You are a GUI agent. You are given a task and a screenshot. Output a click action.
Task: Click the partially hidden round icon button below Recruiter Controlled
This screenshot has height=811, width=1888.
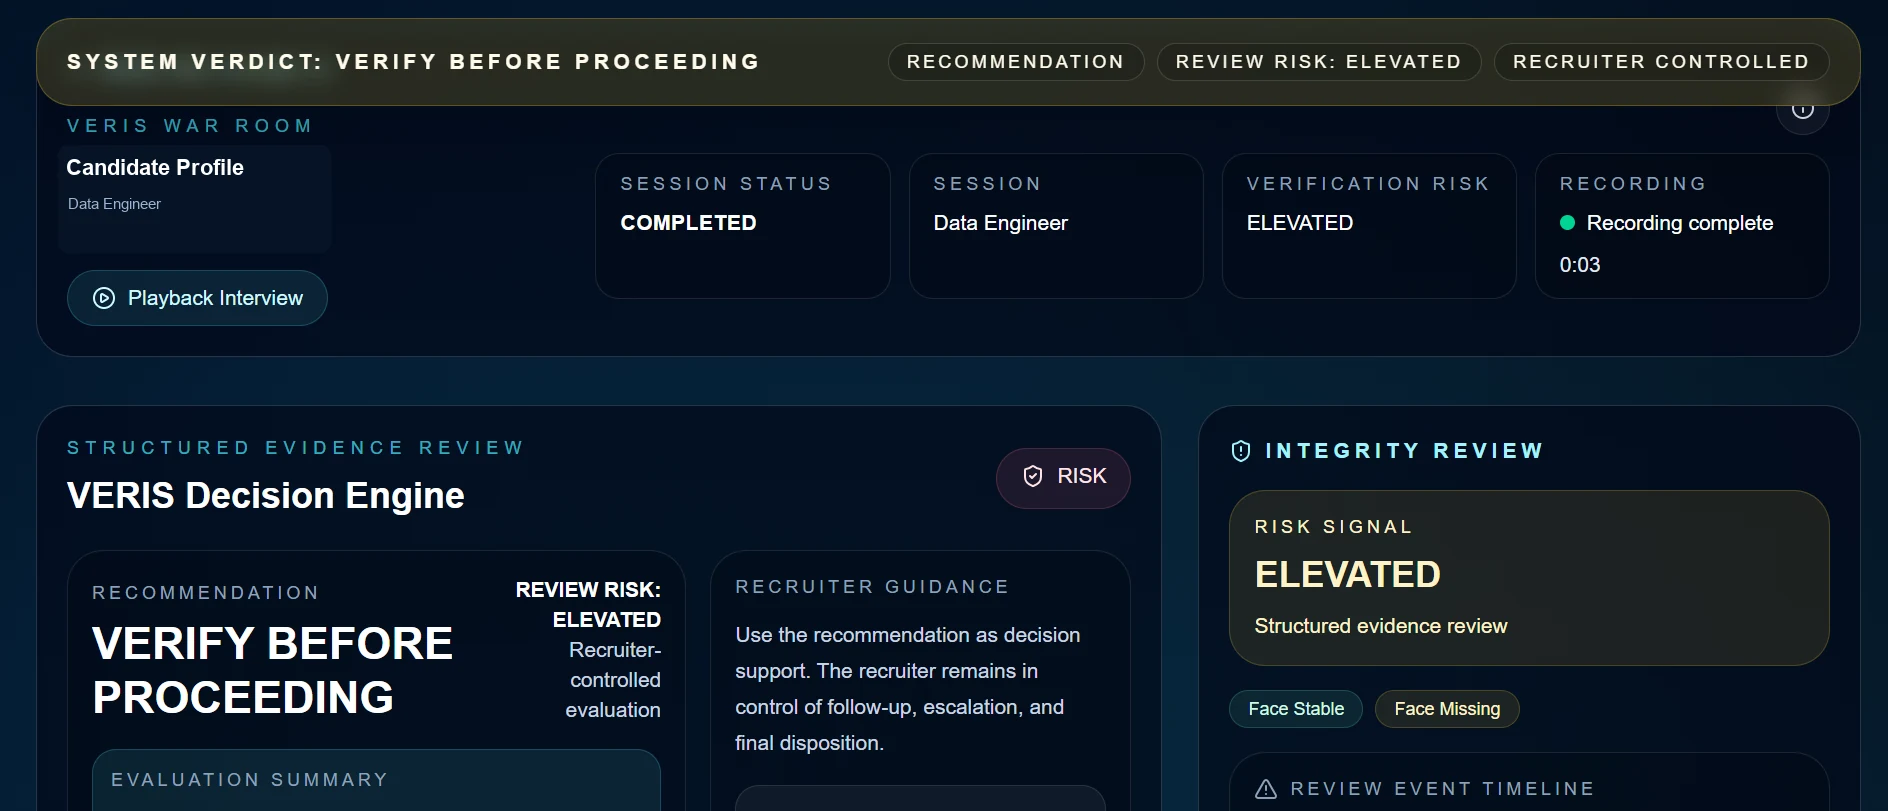[x=1803, y=113]
